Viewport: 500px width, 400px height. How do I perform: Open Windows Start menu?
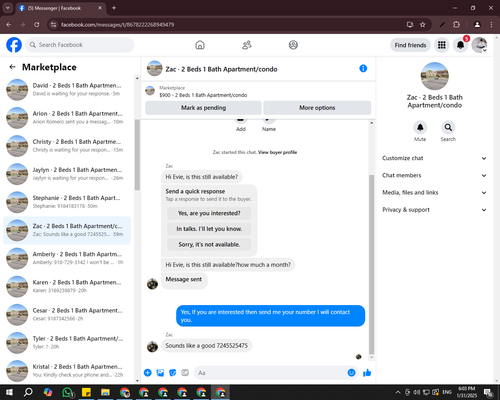(9, 392)
